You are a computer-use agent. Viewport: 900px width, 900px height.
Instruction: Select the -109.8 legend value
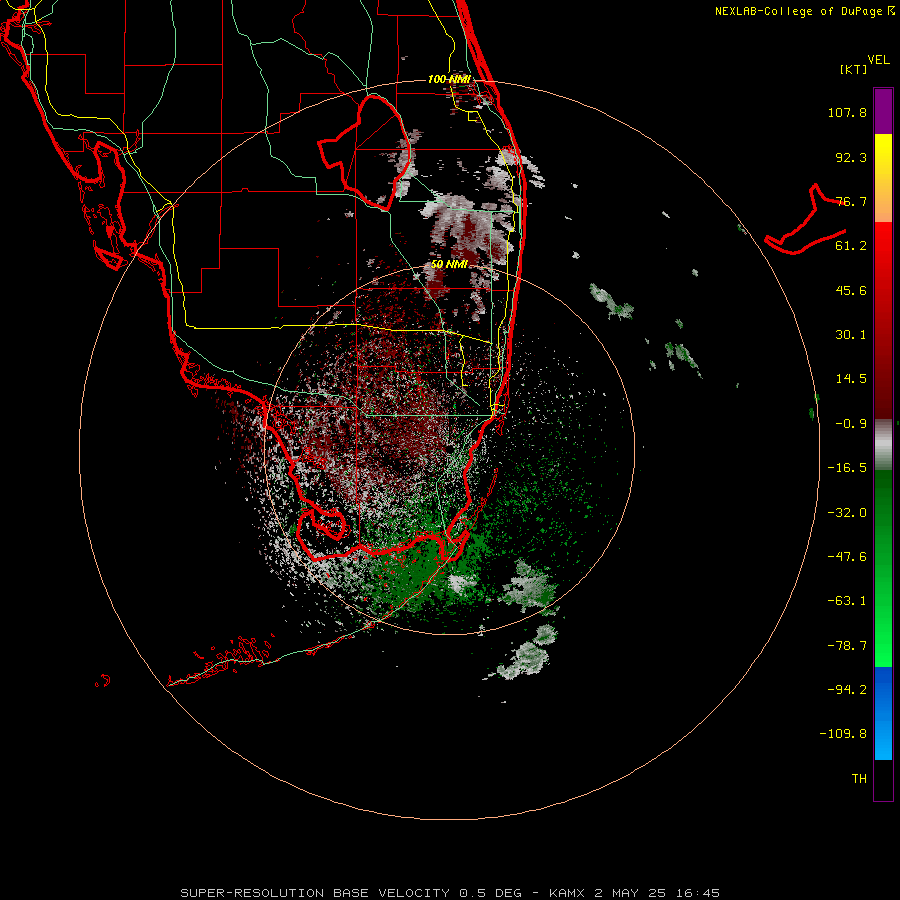(x=843, y=734)
